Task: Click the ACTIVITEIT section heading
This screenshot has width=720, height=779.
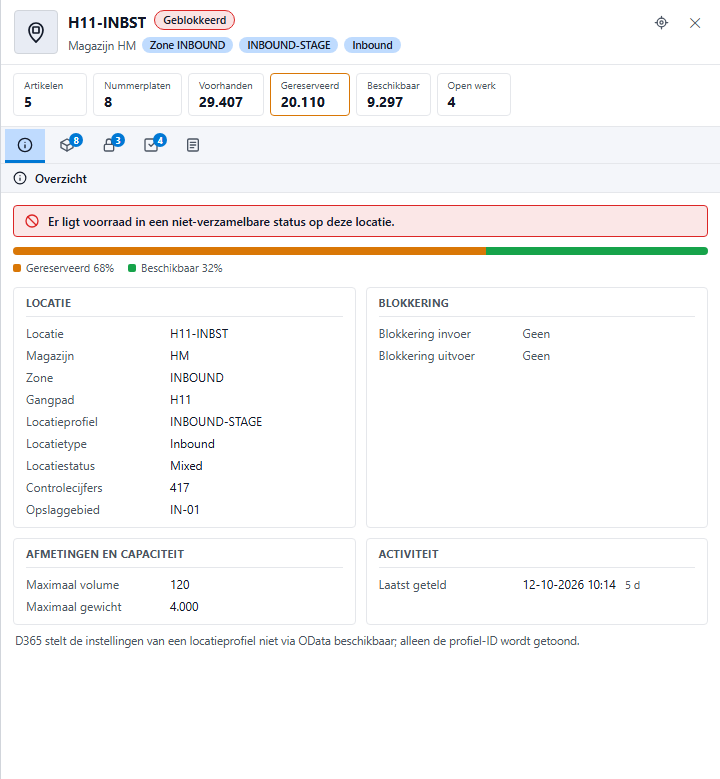Action: [x=408, y=554]
